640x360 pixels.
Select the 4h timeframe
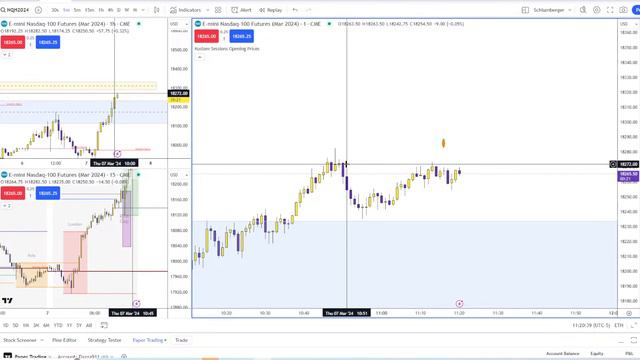[110, 10]
